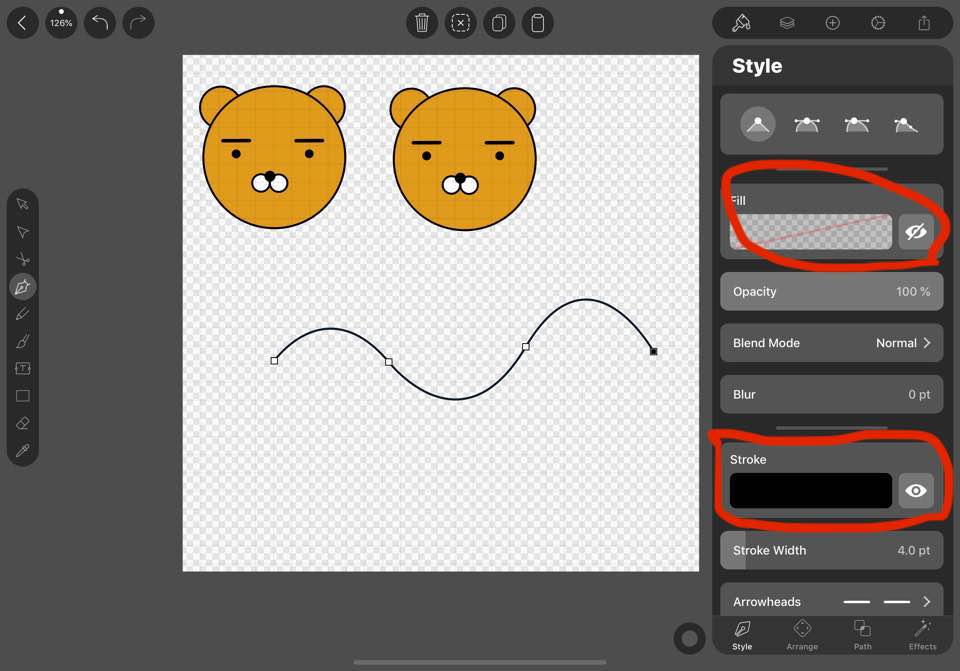Screen dimensions: 960x671
Task: Redo the last action
Action: [138, 23]
